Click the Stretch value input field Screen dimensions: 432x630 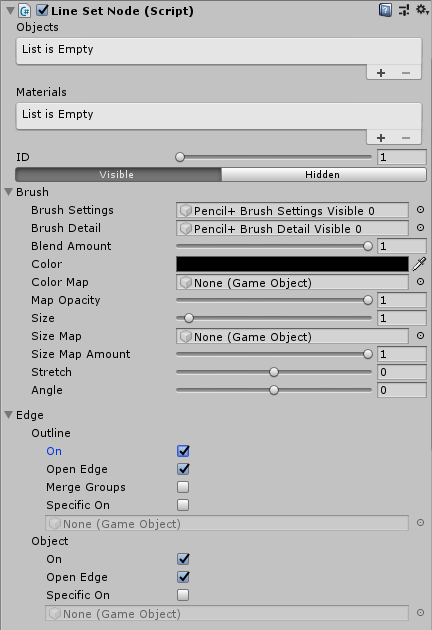tap(401, 372)
